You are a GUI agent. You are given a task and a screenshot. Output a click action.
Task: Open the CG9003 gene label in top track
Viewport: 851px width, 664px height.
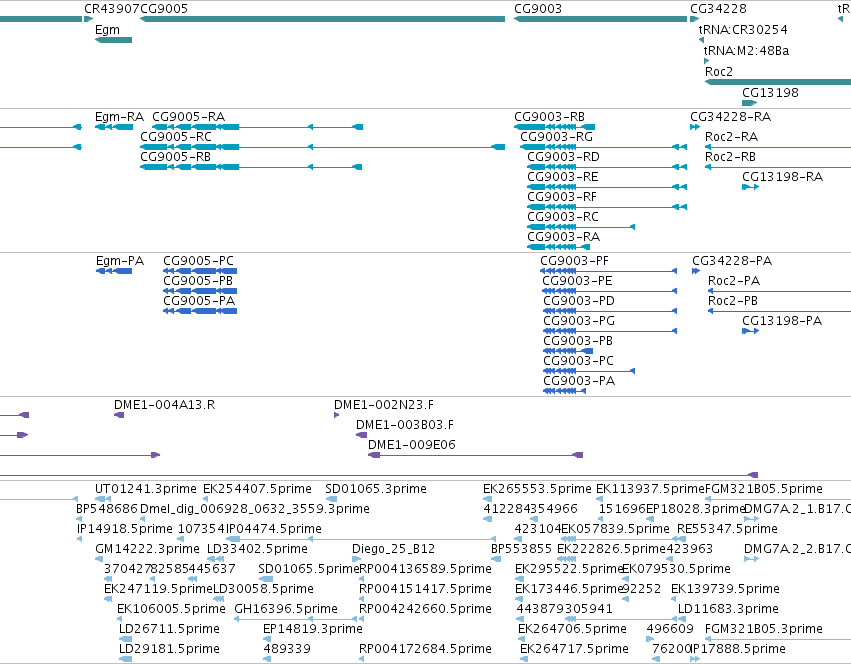coord(538,9)
